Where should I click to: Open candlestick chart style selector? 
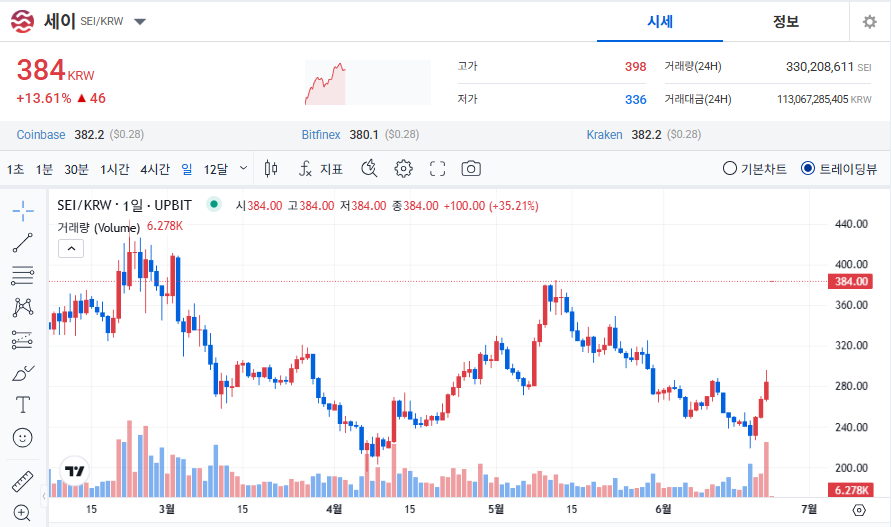point(271,169)
